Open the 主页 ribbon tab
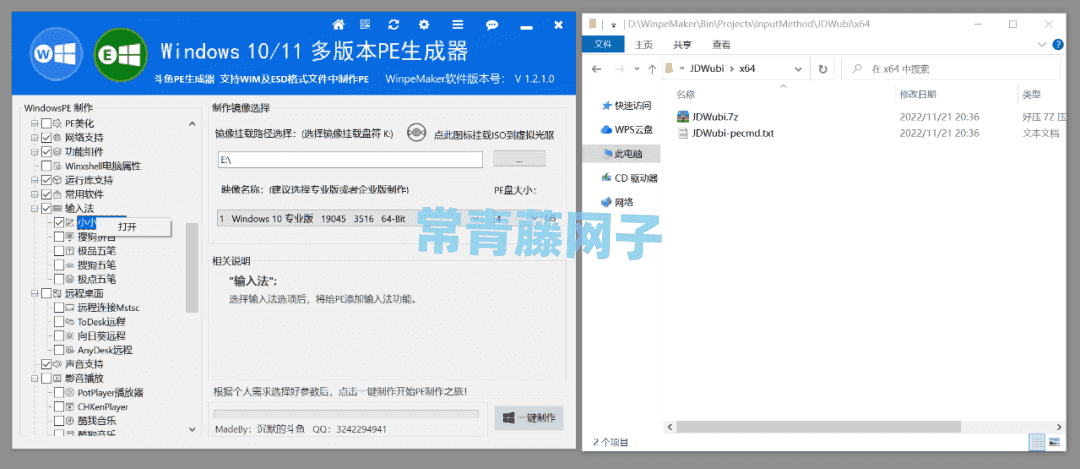The width and height of the screenshot is (1080, 469). point(643,45)
